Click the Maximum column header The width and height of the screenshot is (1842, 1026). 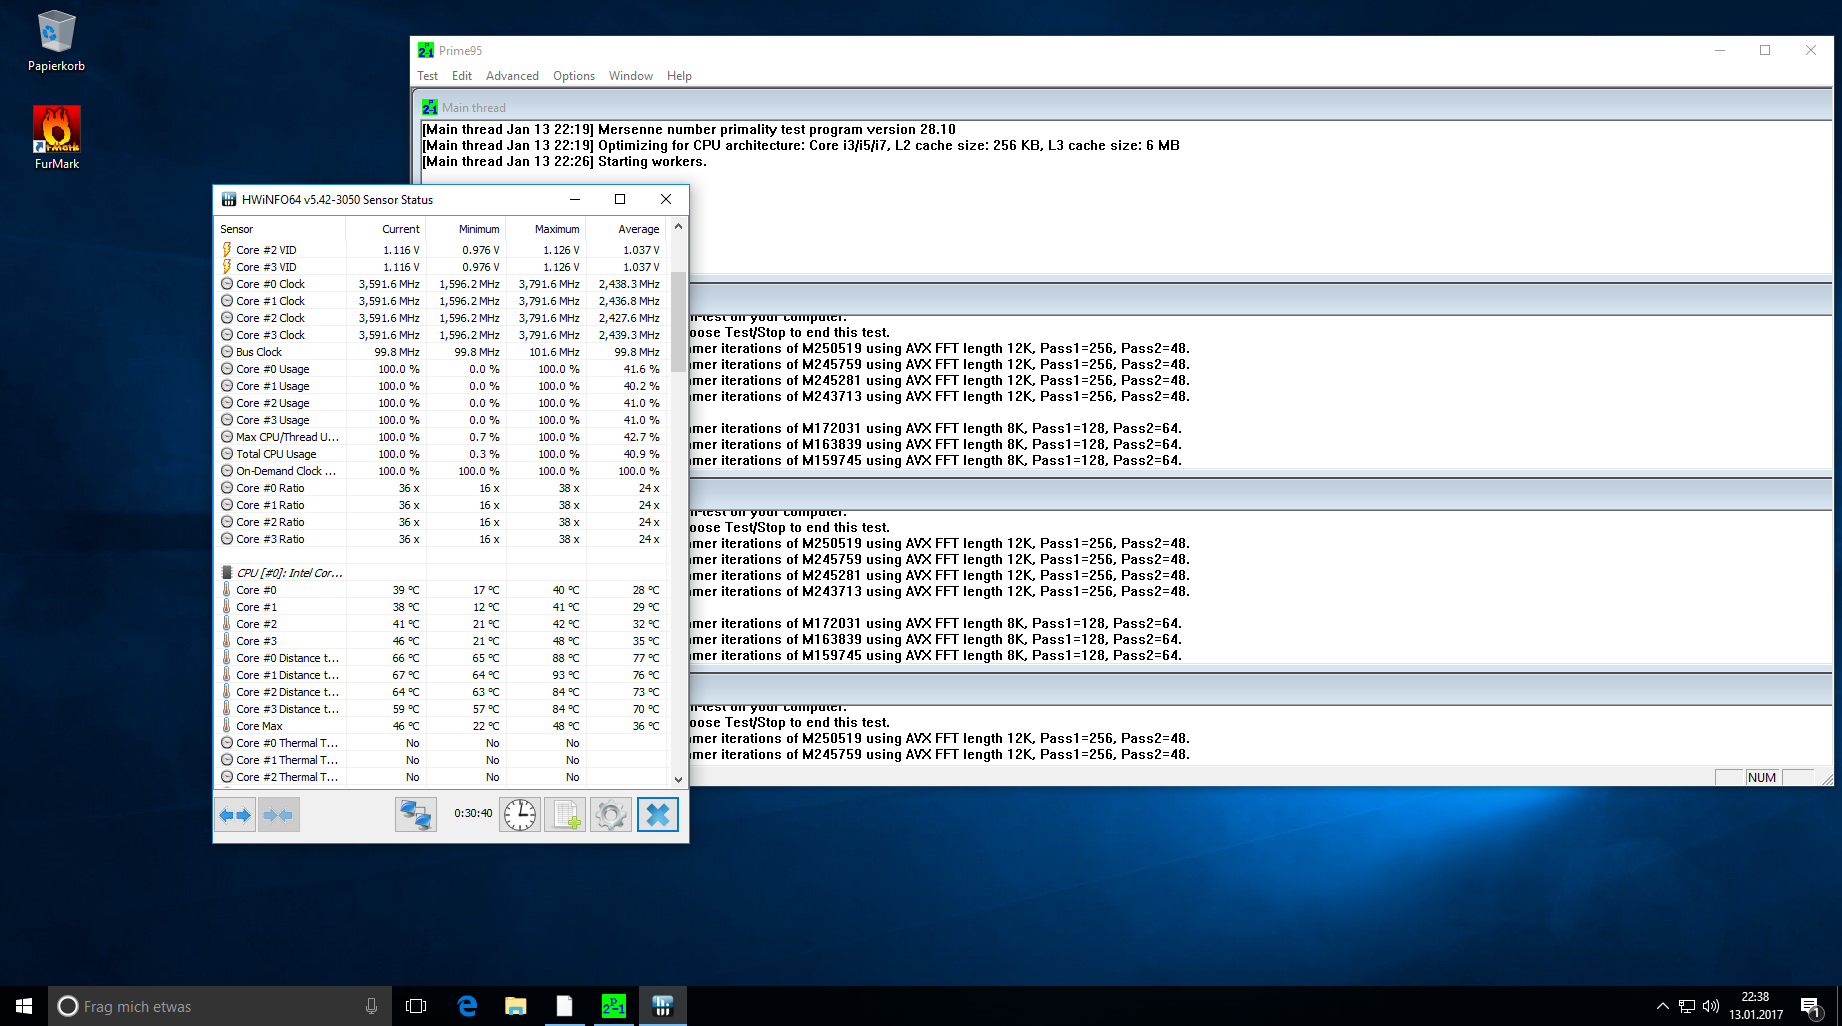click(x=546, y=229)
